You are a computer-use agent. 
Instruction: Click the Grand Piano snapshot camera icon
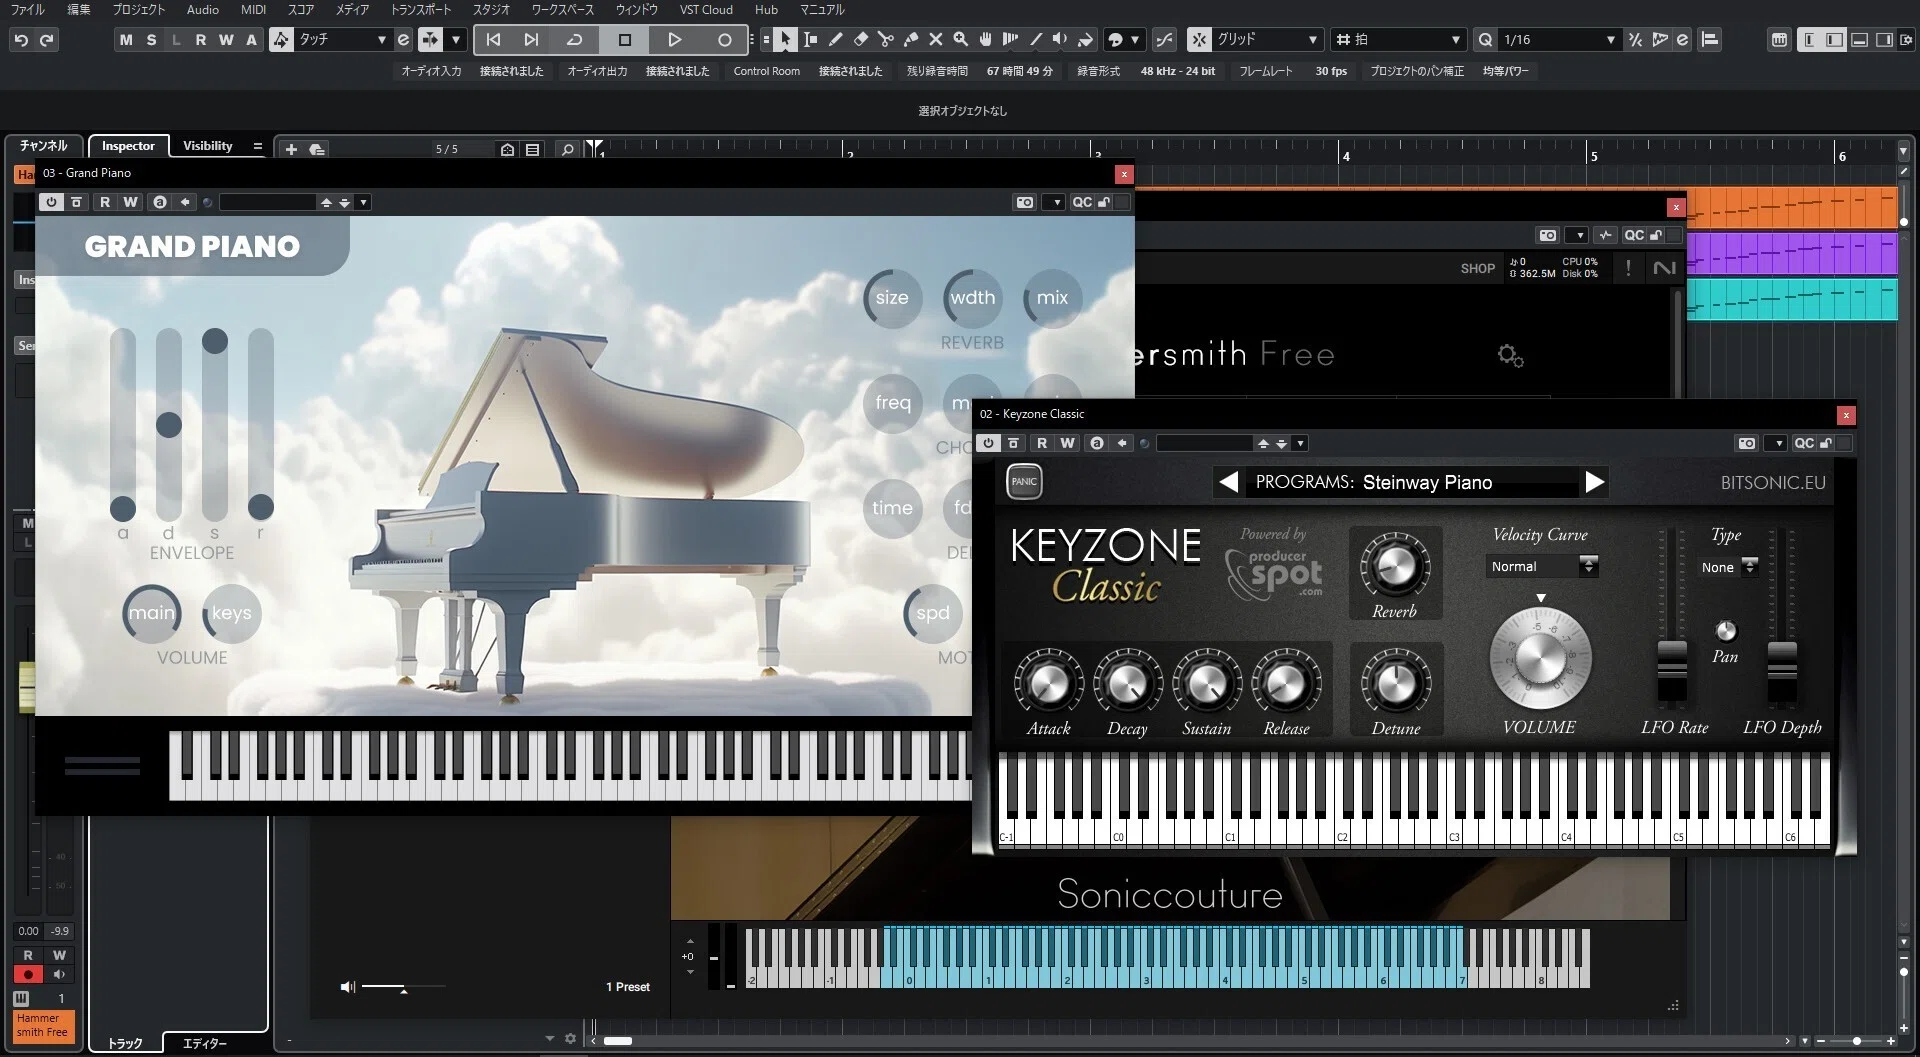1025,202
